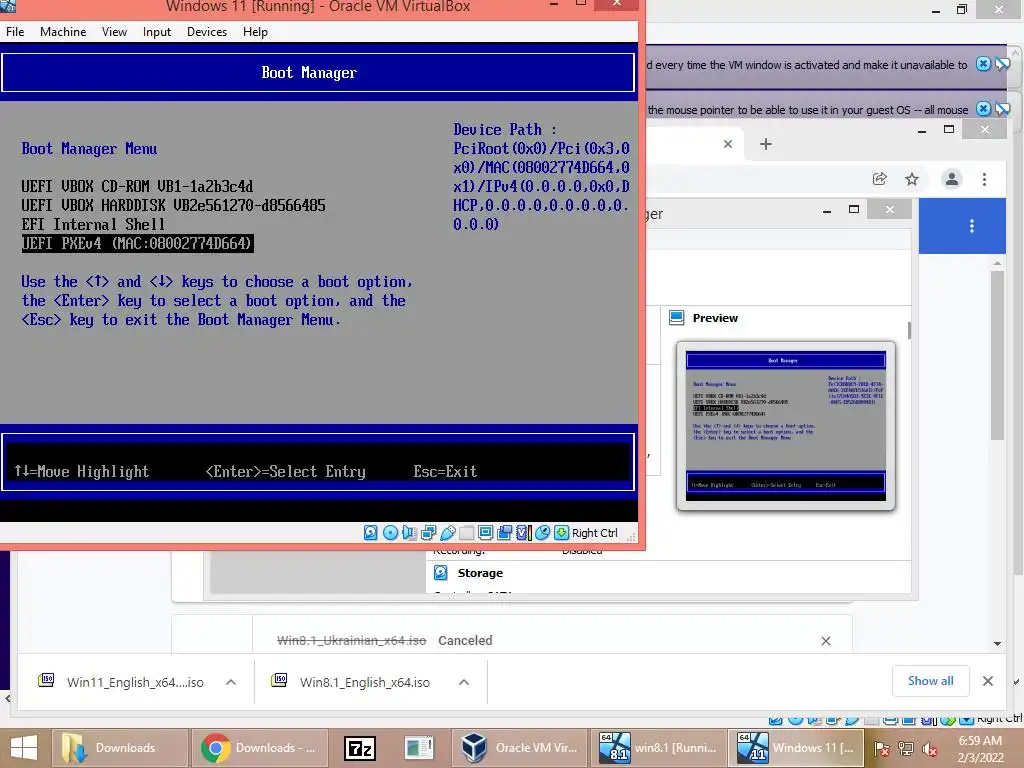Expand Win11_English_x64 download options chevron
The height and width of the screenshot is (768, 1024).
[x=231, y=682]
